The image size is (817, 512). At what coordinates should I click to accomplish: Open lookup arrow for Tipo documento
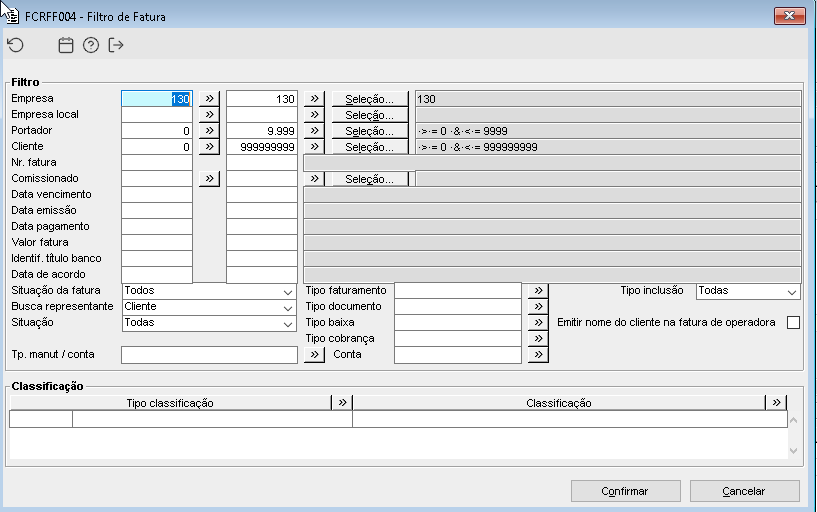point(538,307)
